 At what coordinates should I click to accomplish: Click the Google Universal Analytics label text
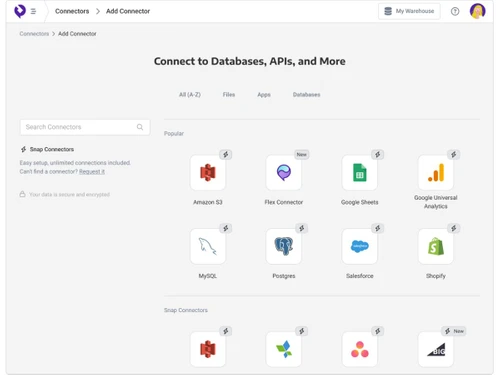436,202
